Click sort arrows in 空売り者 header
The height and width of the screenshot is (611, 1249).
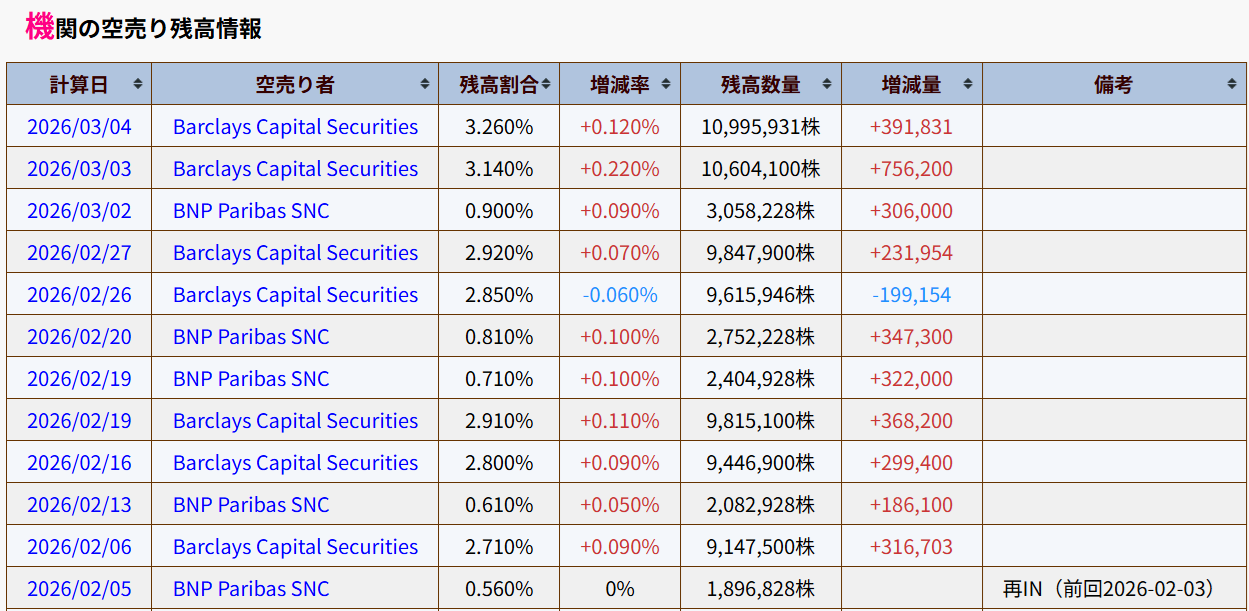point(425,85)
